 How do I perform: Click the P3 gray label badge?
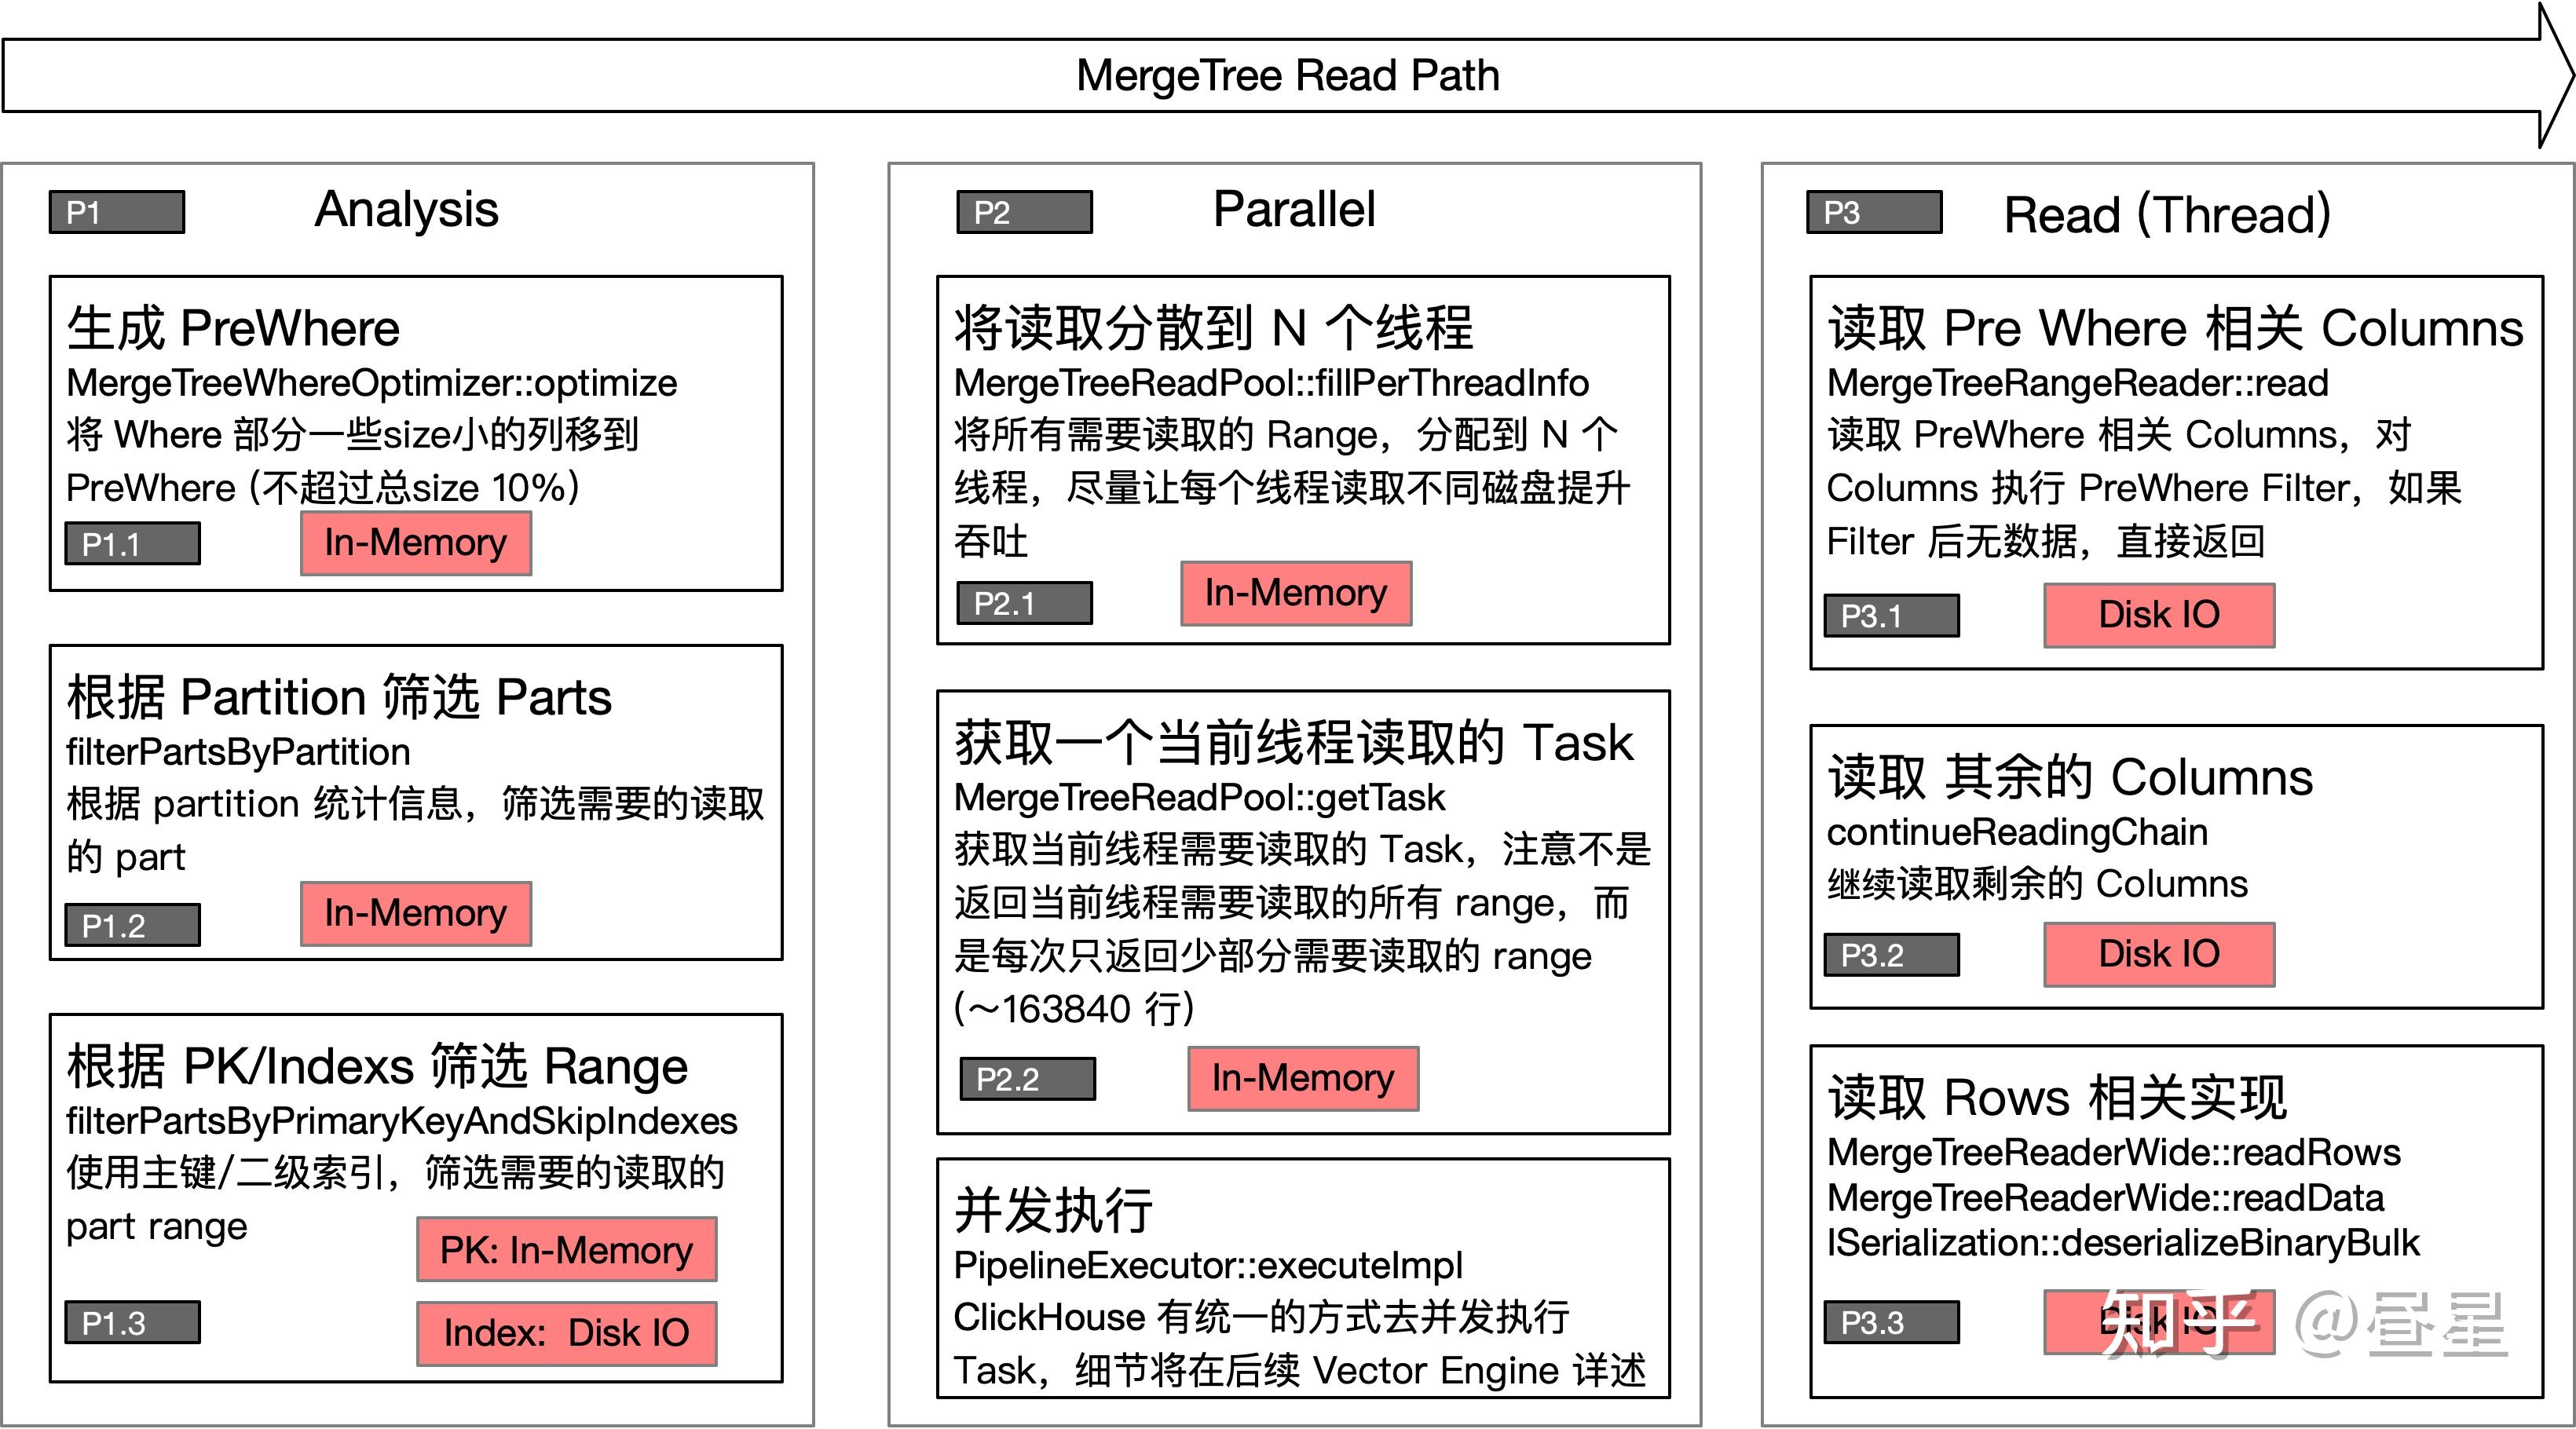point(1873,212)
